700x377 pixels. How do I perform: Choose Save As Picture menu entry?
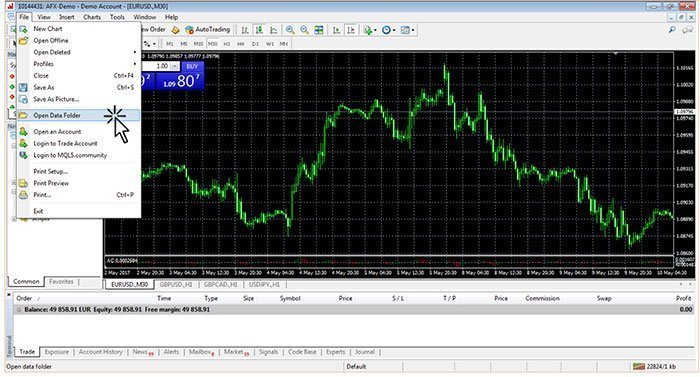(79, 99)
